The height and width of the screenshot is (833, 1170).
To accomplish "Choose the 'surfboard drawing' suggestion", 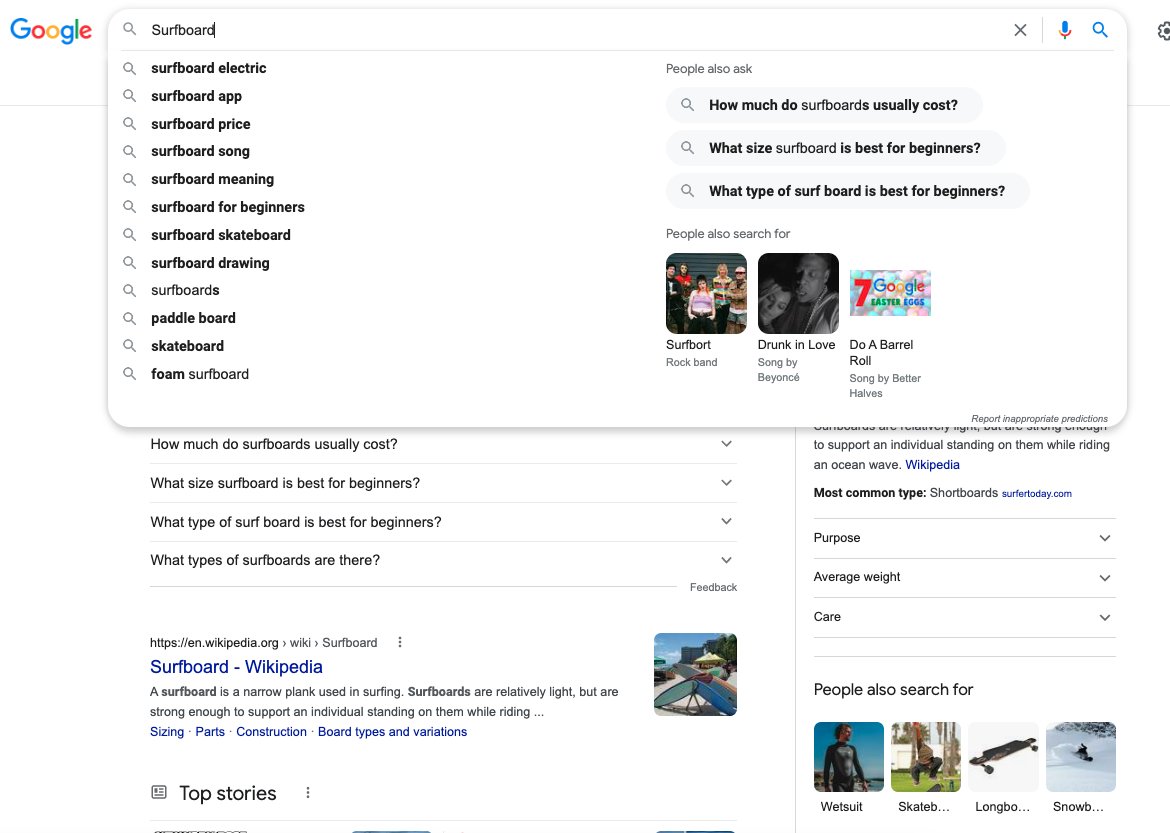I will [x=210, y=263].
